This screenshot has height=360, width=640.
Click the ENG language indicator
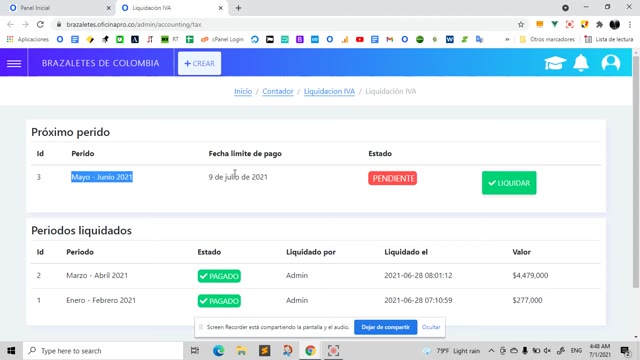tap(576, 351)
